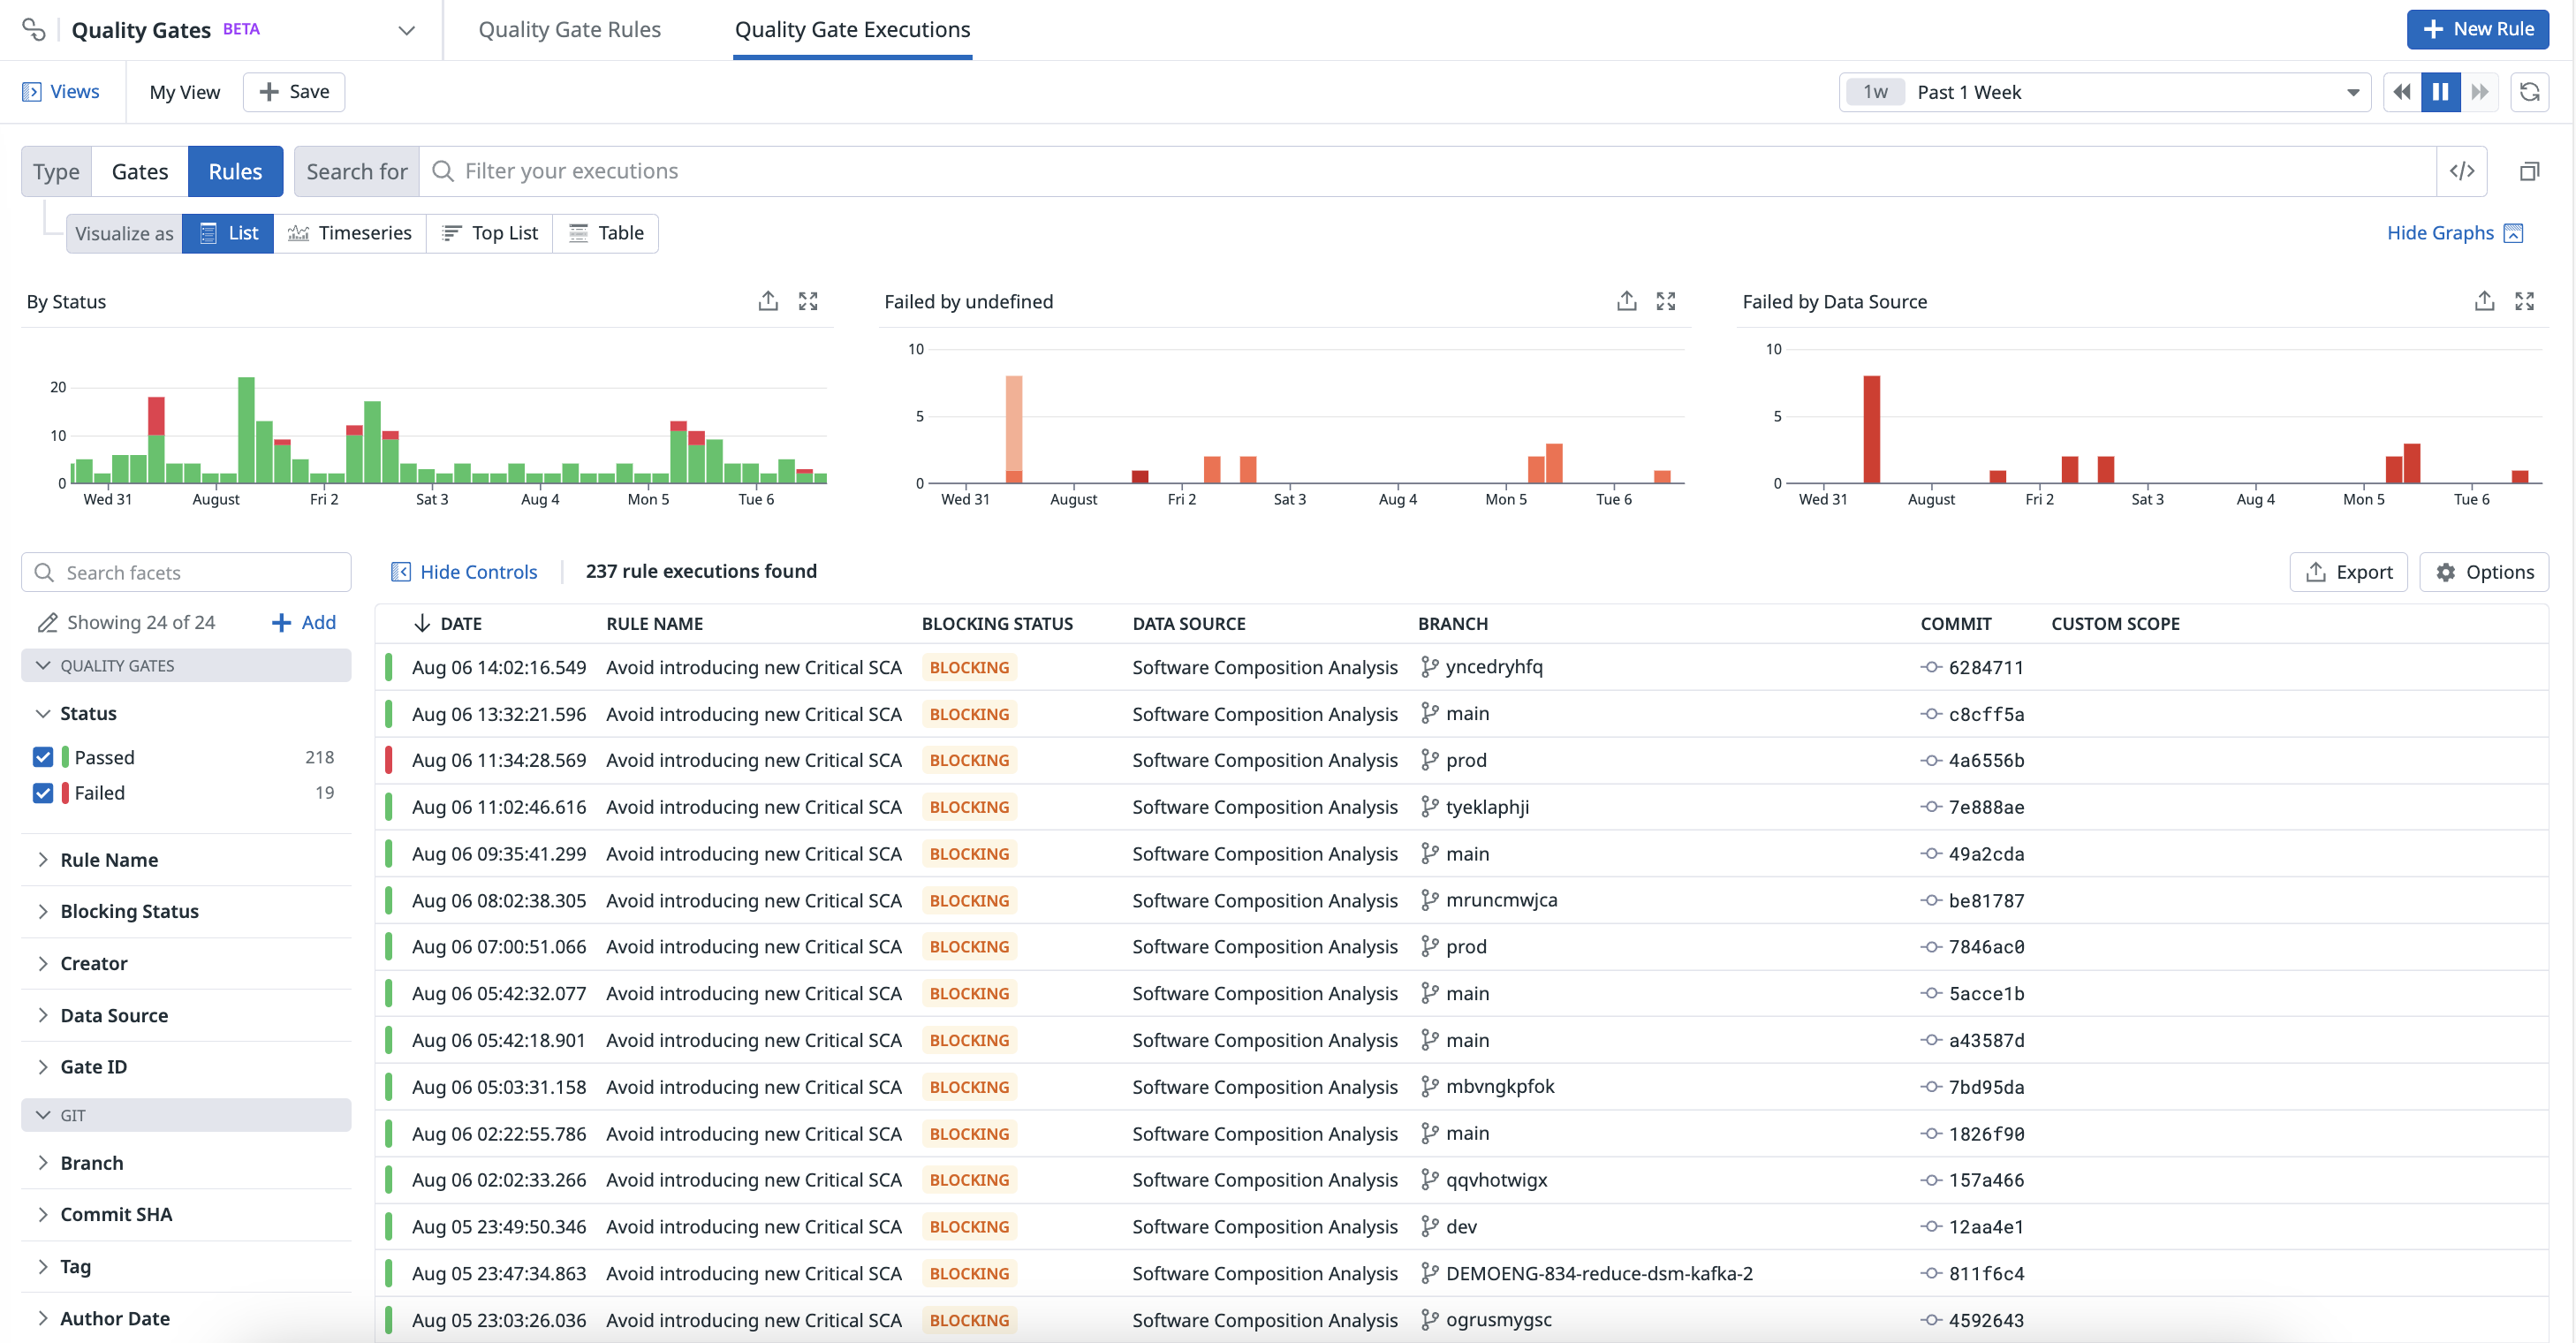Expand the Rule Name facet

108,860
